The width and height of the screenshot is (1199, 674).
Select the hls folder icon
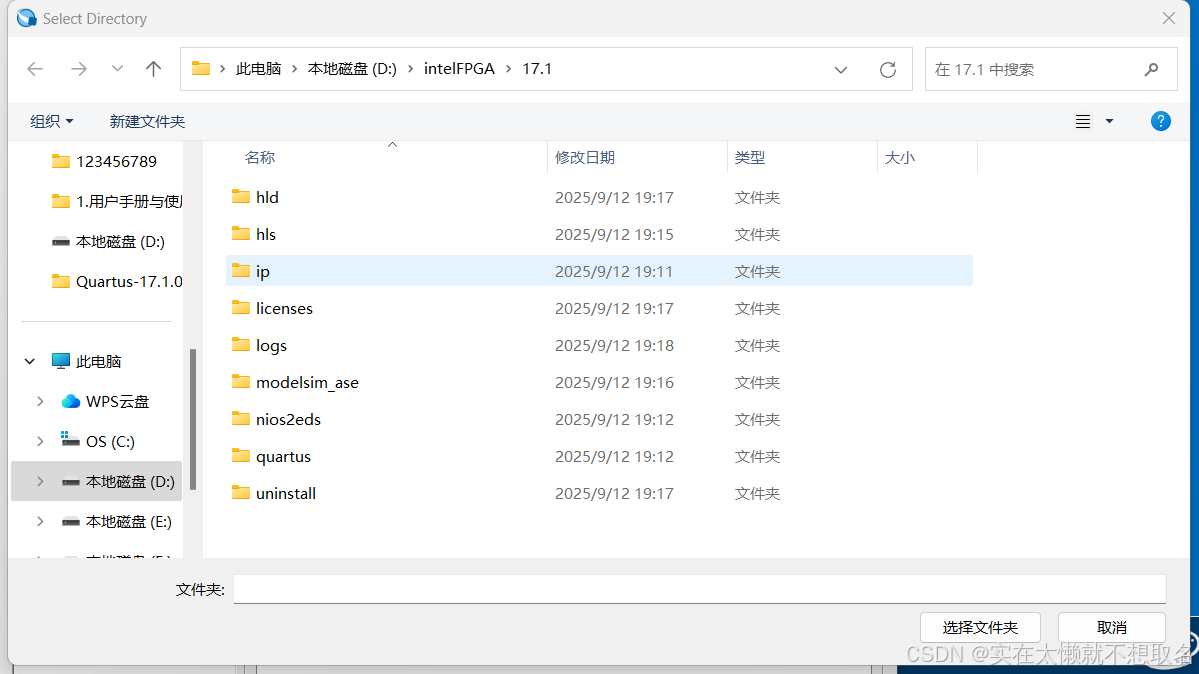coord(241,233)
